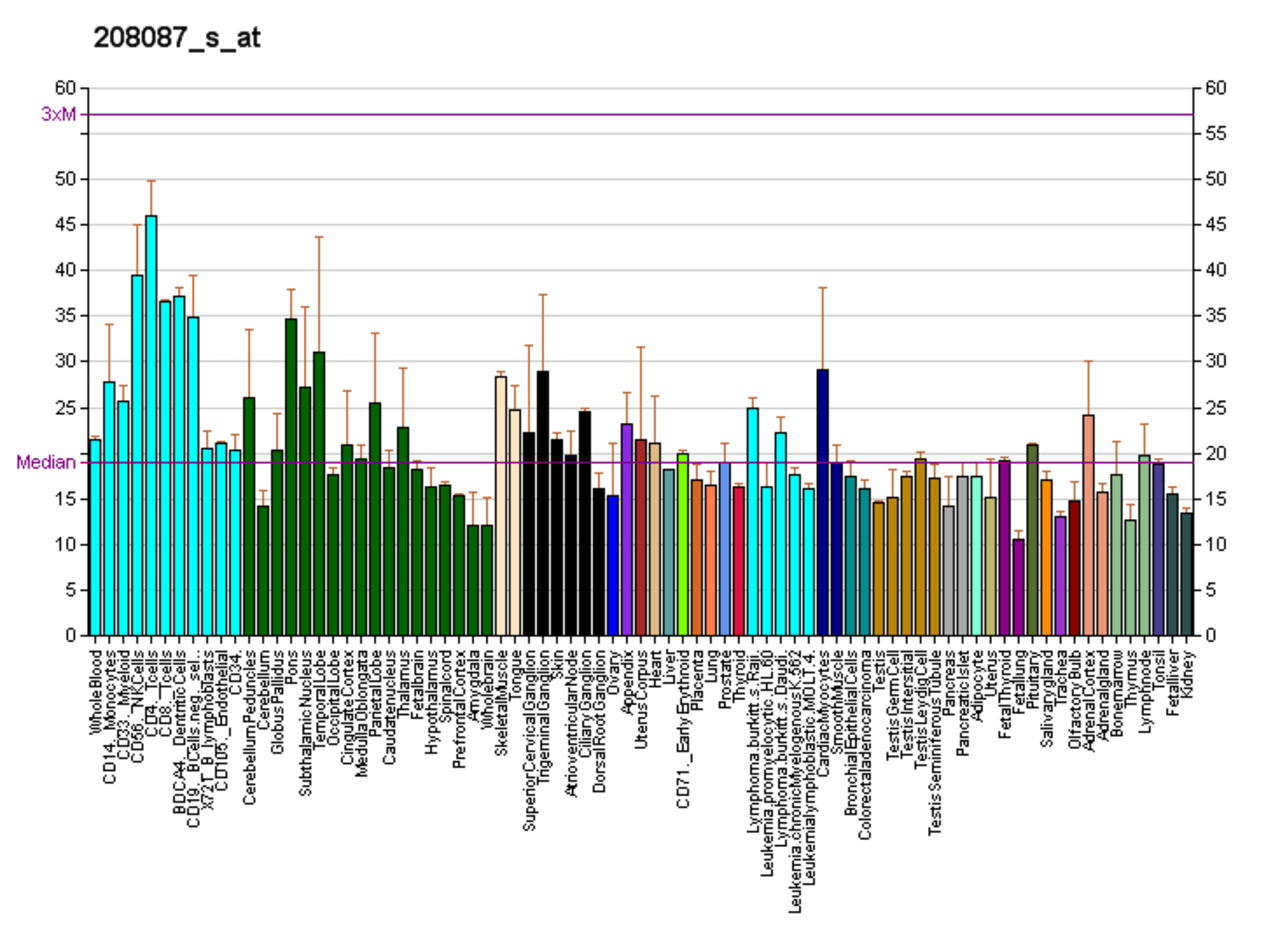Click the dark green CerebellumPeduncles bar
This screenshot has width=1280, height=927.
tap(249, 516)
